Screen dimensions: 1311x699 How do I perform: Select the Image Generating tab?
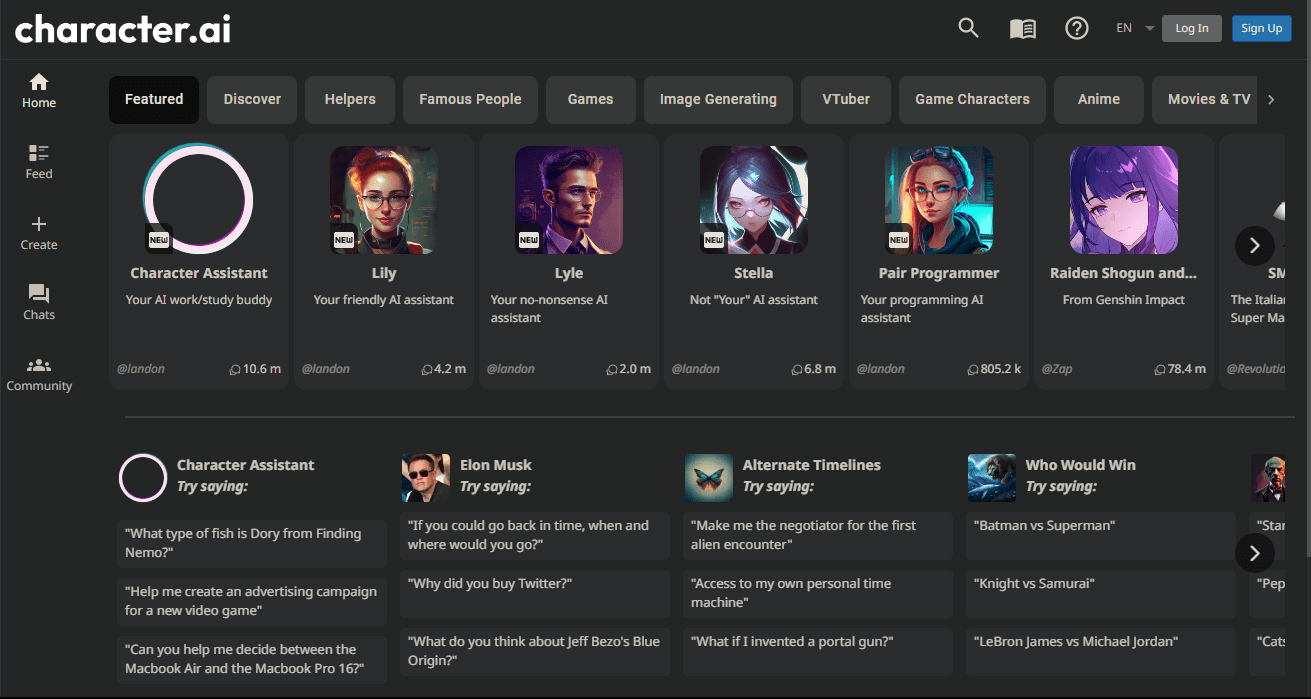tap(718, 99)
